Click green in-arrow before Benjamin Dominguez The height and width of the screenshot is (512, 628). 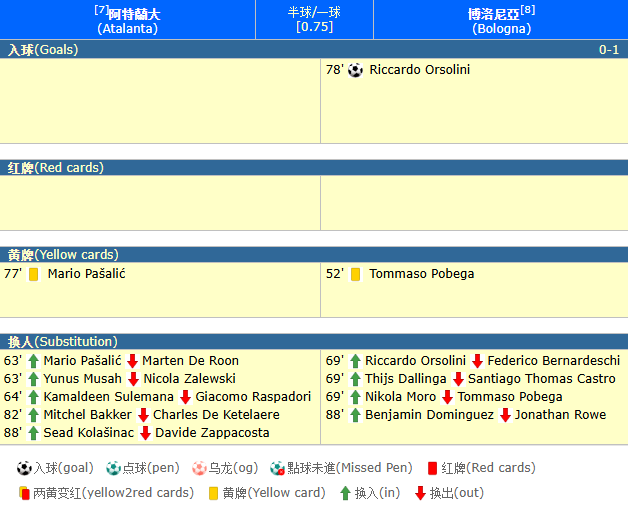tap(355, 415)
